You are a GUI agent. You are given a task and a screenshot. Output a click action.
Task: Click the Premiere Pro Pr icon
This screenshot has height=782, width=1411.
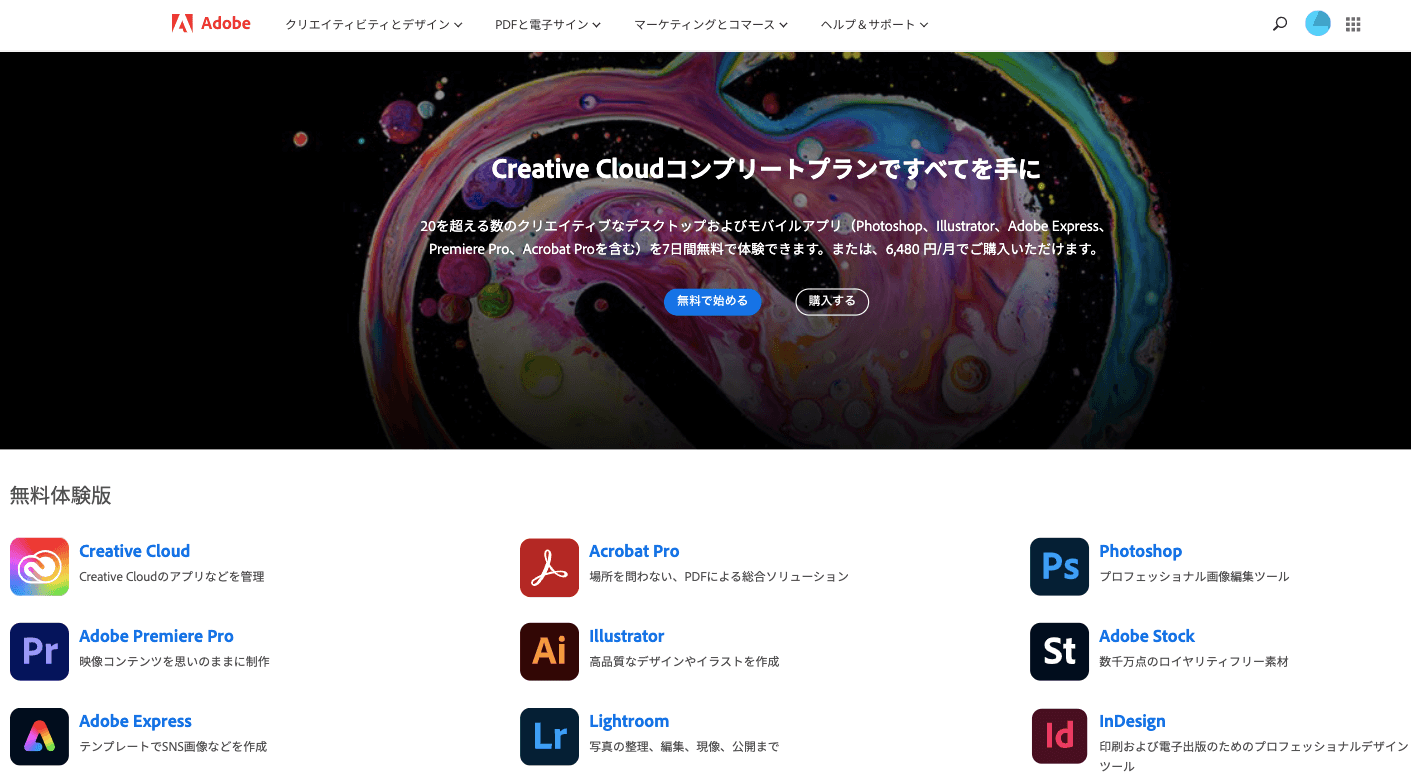click(x=39, y=652)
